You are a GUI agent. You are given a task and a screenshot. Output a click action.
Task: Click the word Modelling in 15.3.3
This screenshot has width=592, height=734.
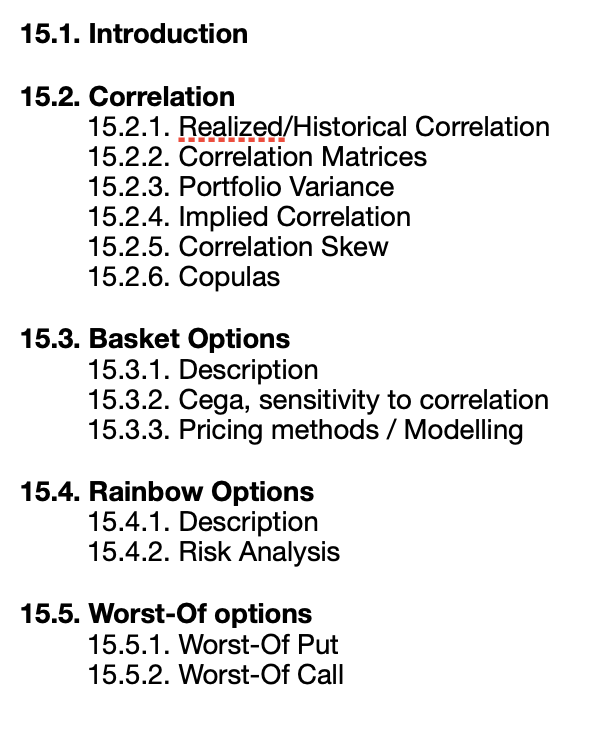(x=463, y=431)
